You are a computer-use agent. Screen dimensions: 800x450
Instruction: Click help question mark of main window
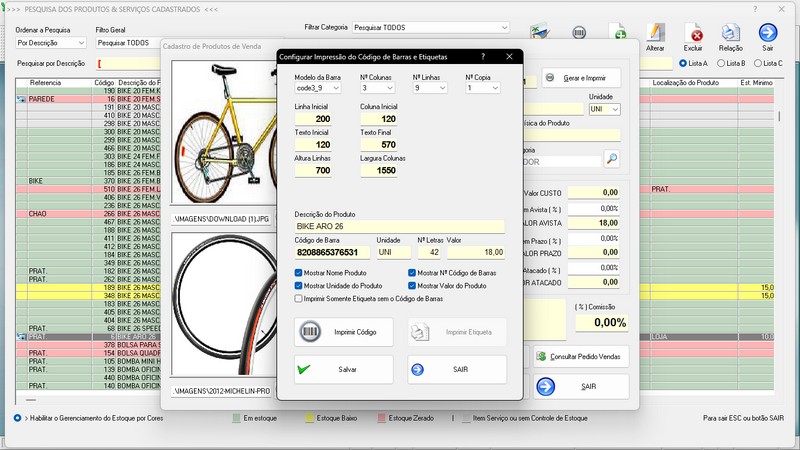point(755,9)
